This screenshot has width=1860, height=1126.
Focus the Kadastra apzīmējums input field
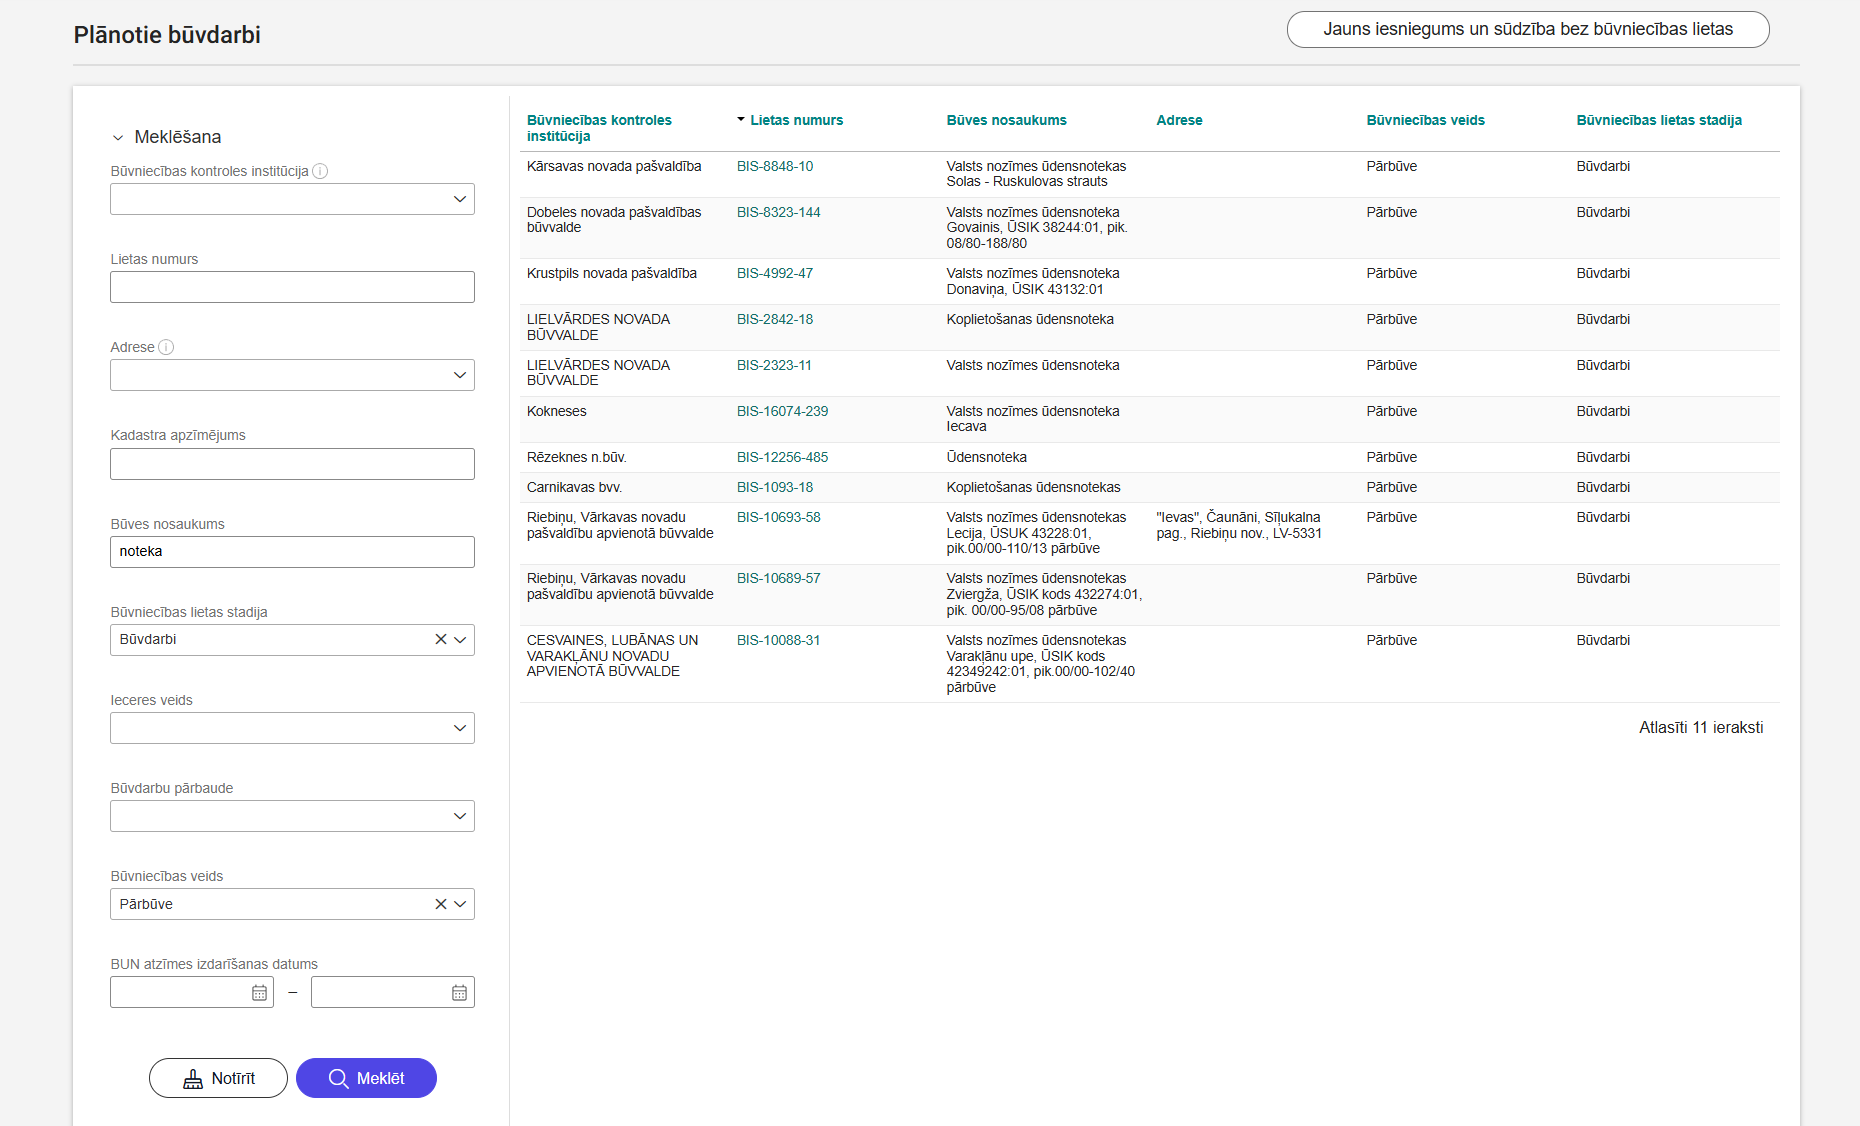tap(292, 464)
